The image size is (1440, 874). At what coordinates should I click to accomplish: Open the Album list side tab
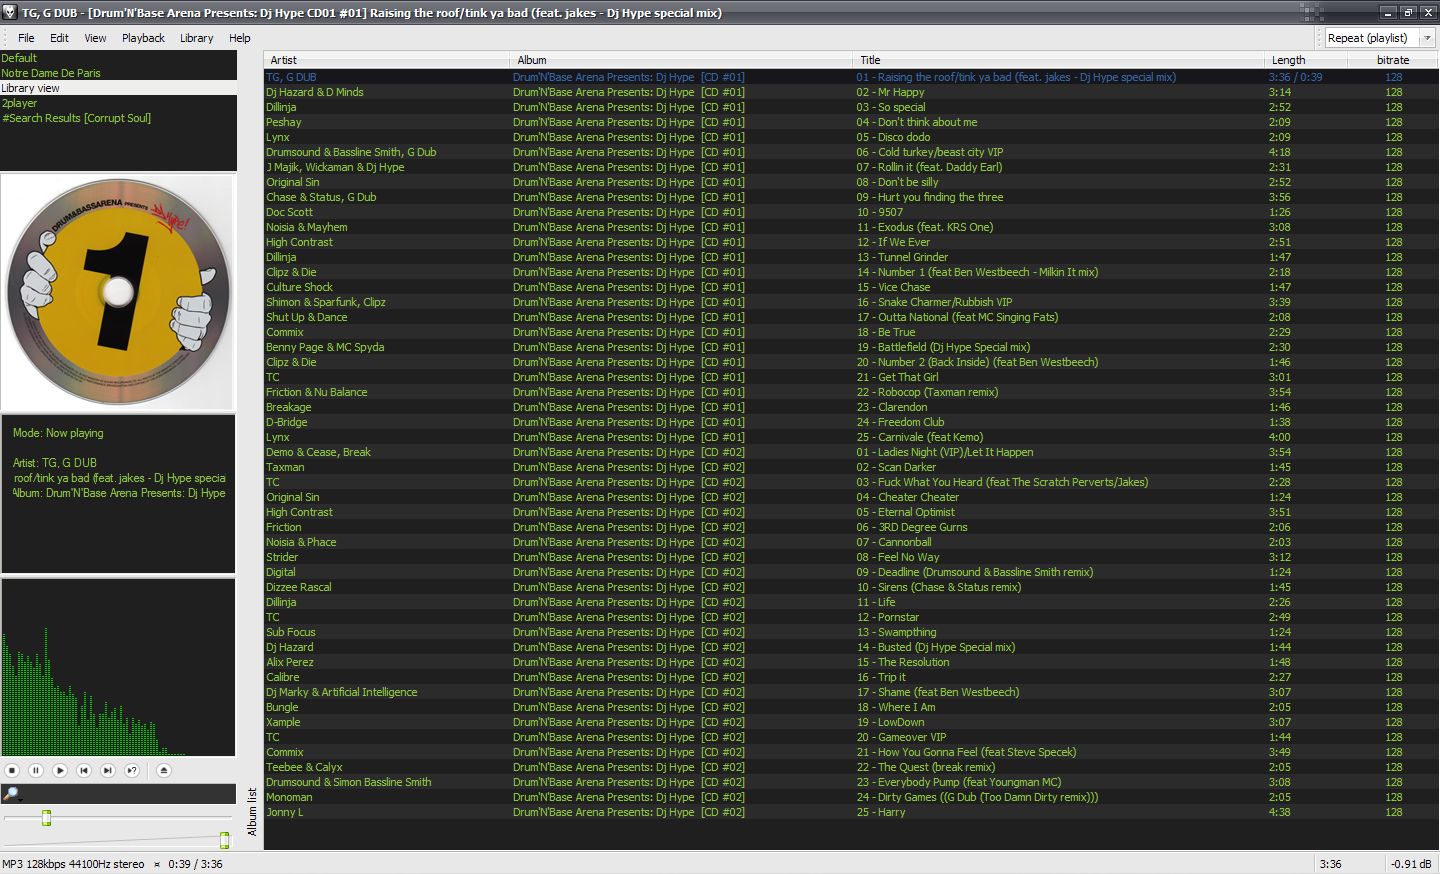point(252,811)
